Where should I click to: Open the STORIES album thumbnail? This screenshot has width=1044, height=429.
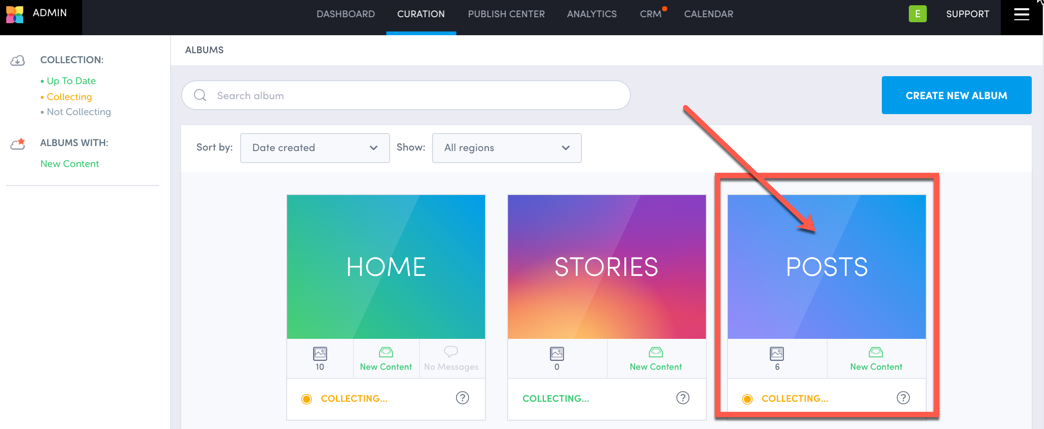coord(606,266)
